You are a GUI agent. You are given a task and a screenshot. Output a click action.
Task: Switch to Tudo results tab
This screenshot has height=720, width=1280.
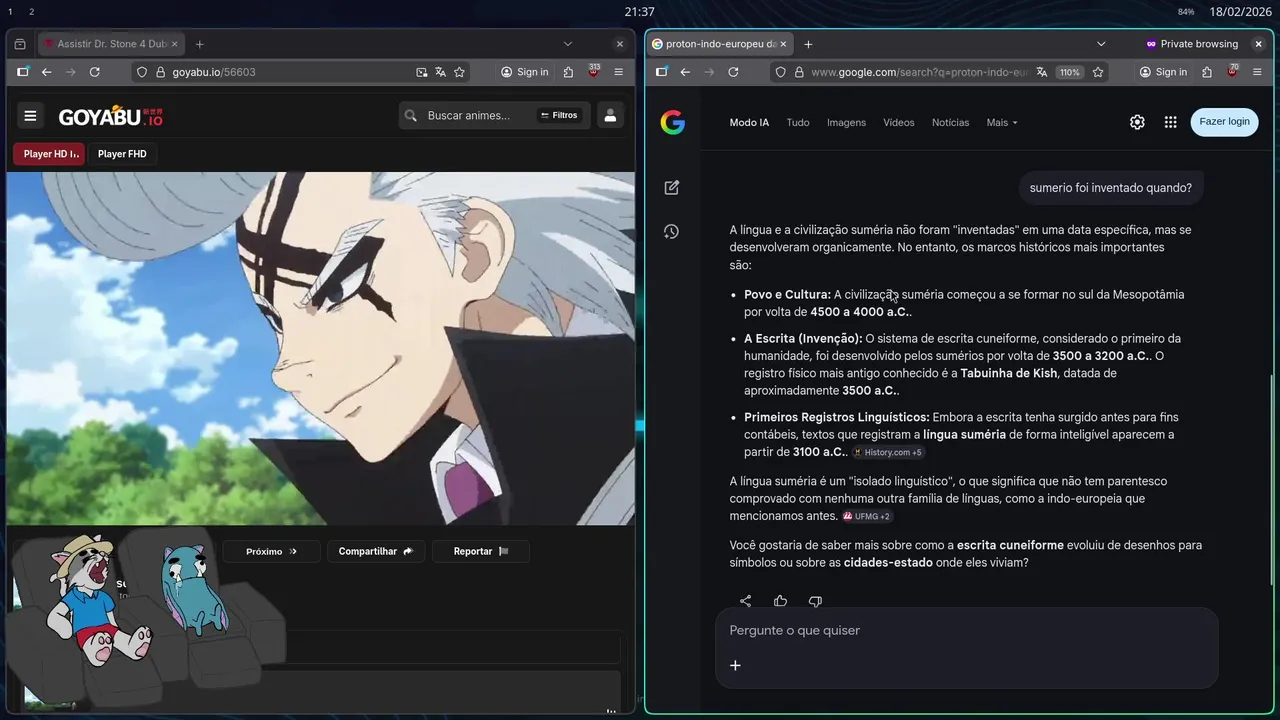(x=798, y=122)
